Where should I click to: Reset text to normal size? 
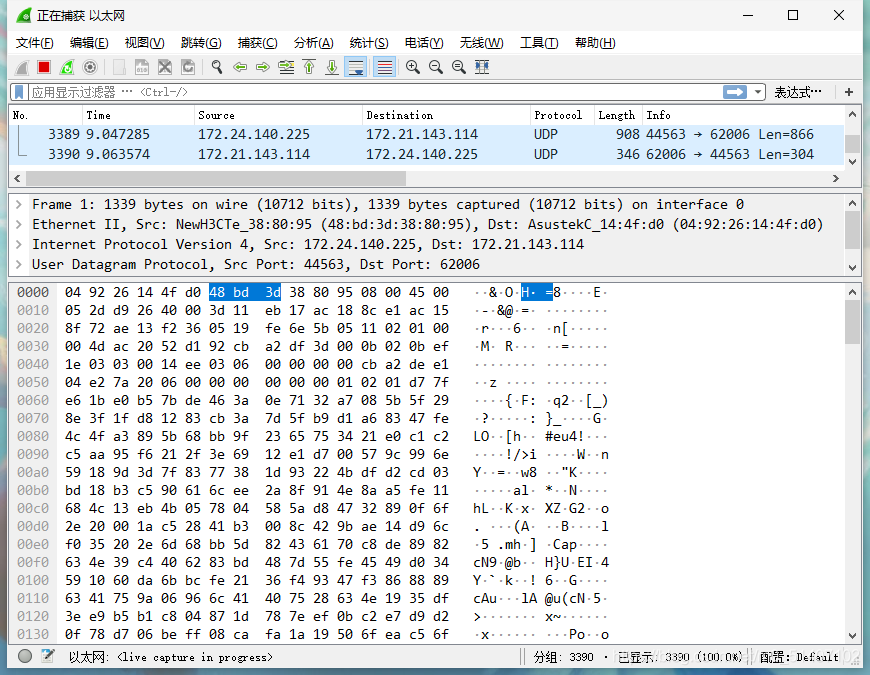[459, 68]
